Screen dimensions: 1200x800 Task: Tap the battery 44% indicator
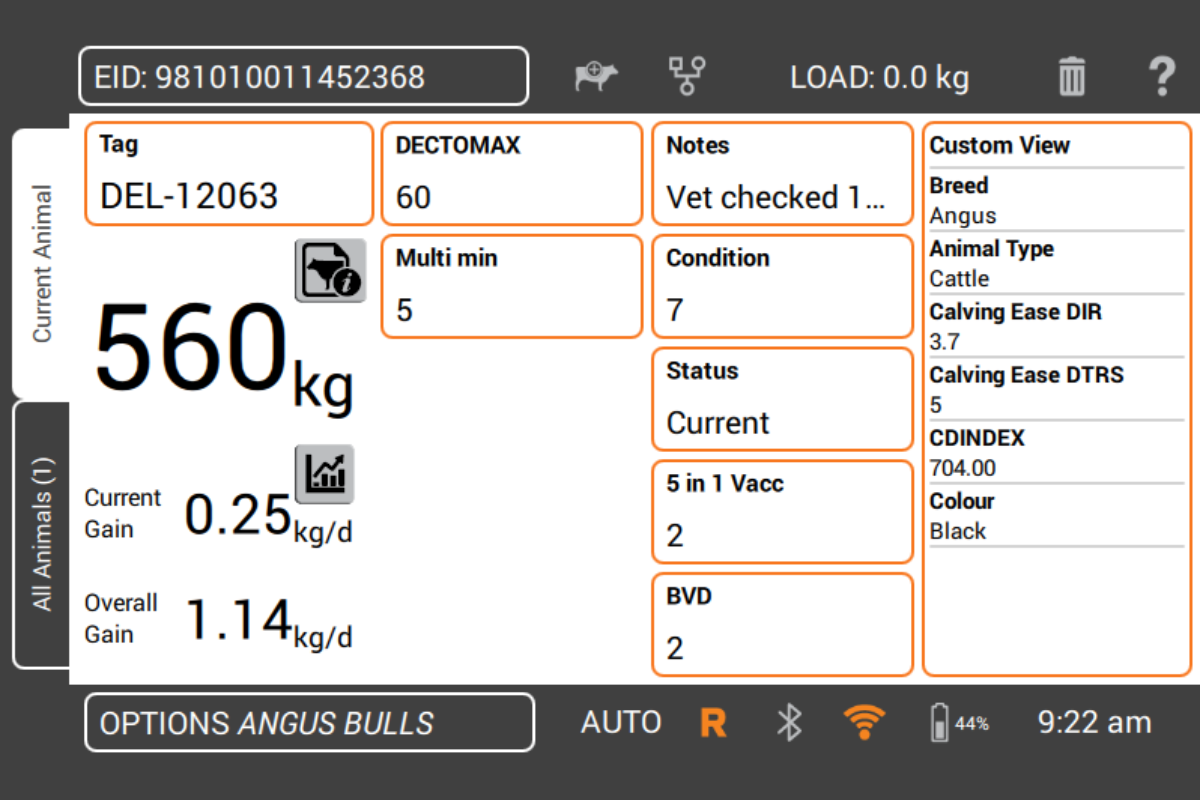click(x=958, y=723)
